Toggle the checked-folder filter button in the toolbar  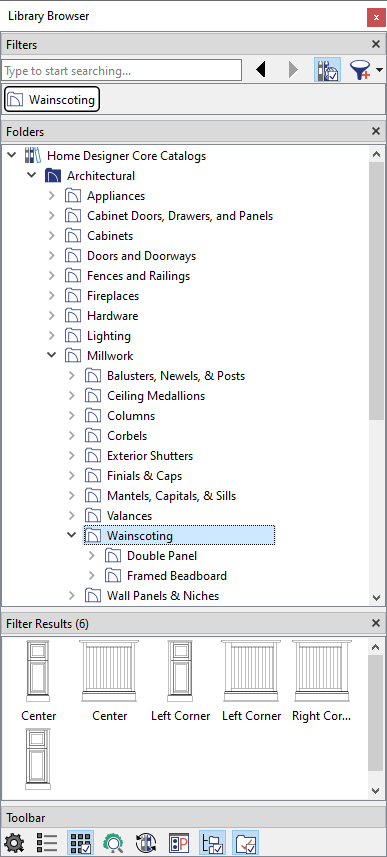pos(245,843)
